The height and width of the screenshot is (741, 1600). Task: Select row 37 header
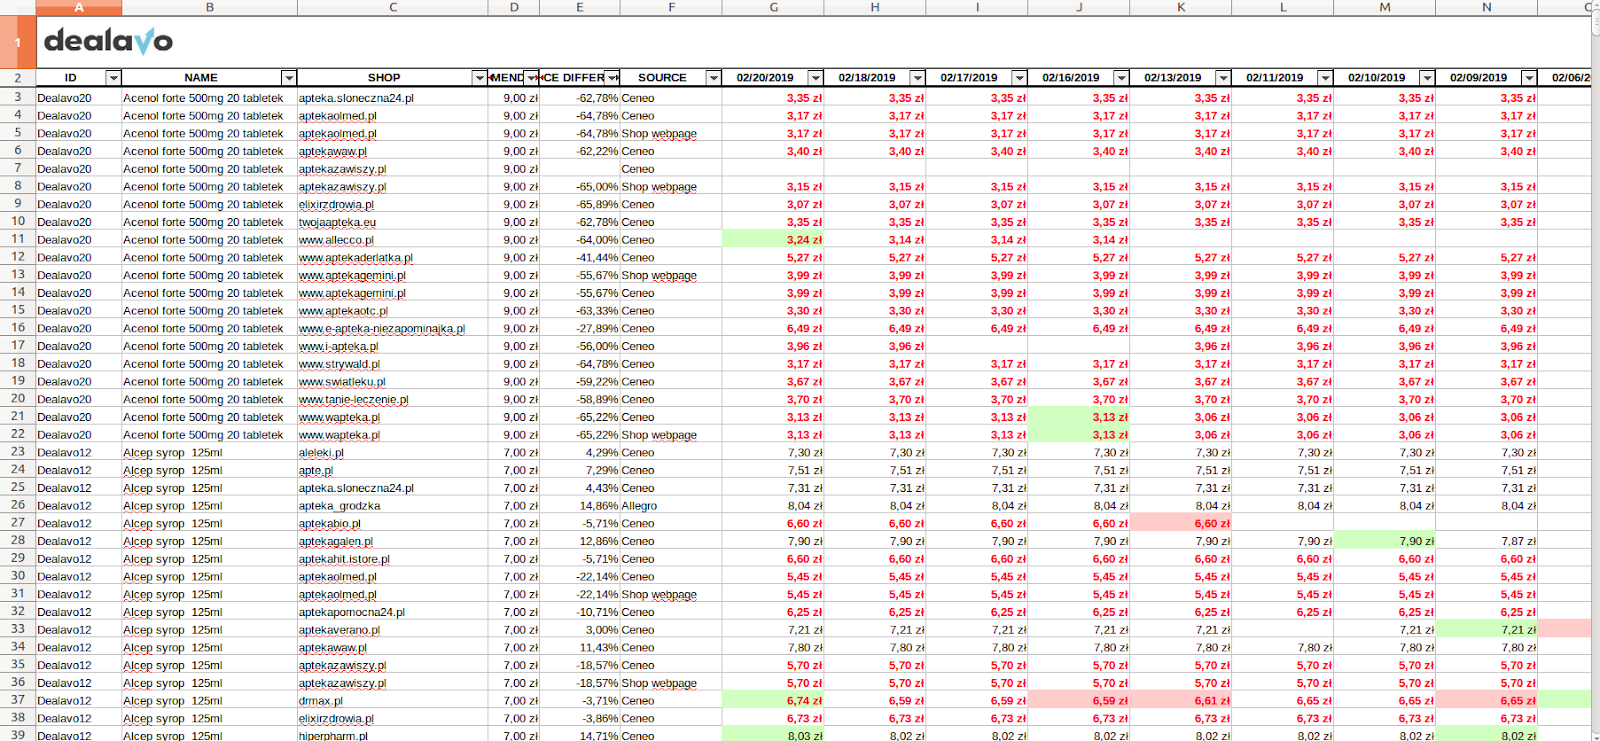[x=18, y=700]
